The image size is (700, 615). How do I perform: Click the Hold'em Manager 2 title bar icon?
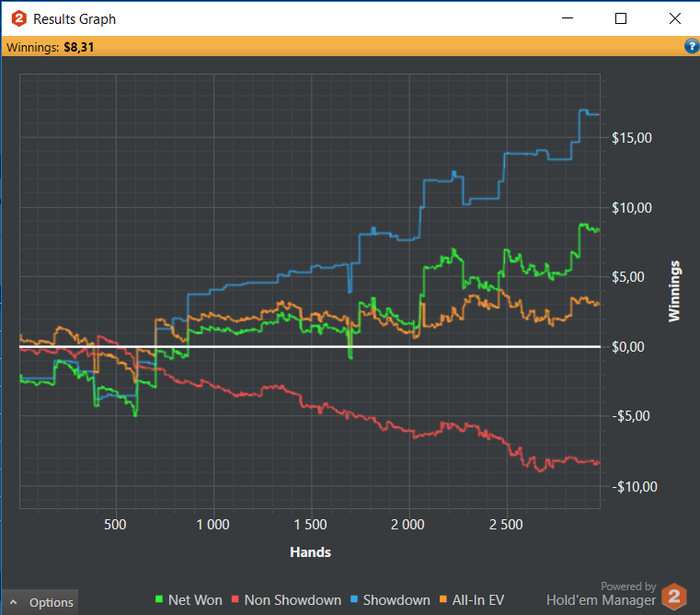pos(19,19)
